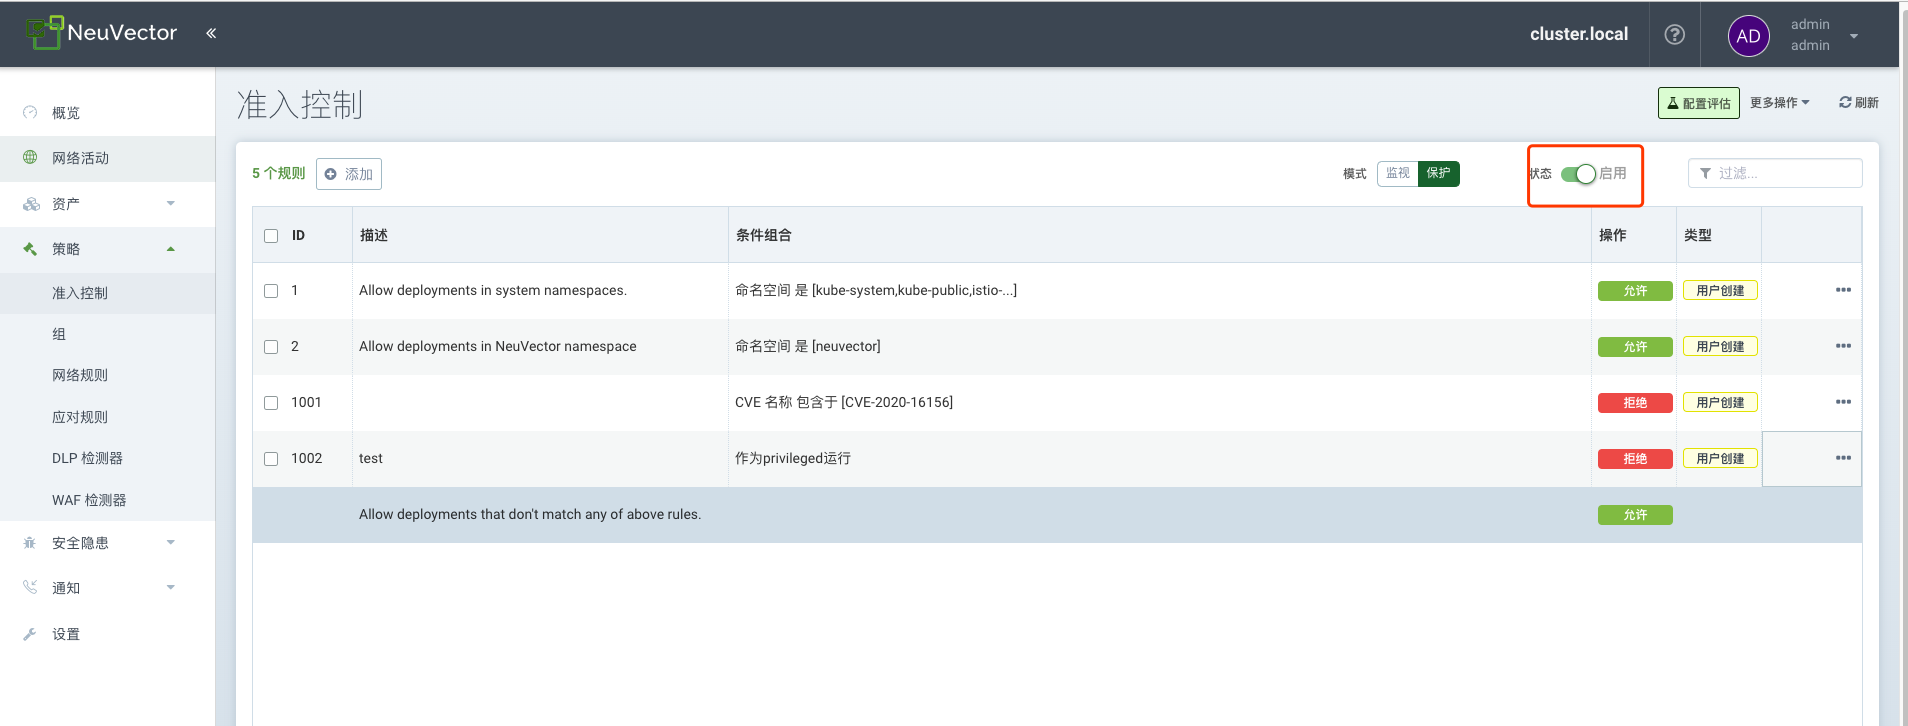Image resolution: width=1908 pixels, height=726 pixels.
Task: Open help via question mark icon
Action: click(x=1674, y=34)
